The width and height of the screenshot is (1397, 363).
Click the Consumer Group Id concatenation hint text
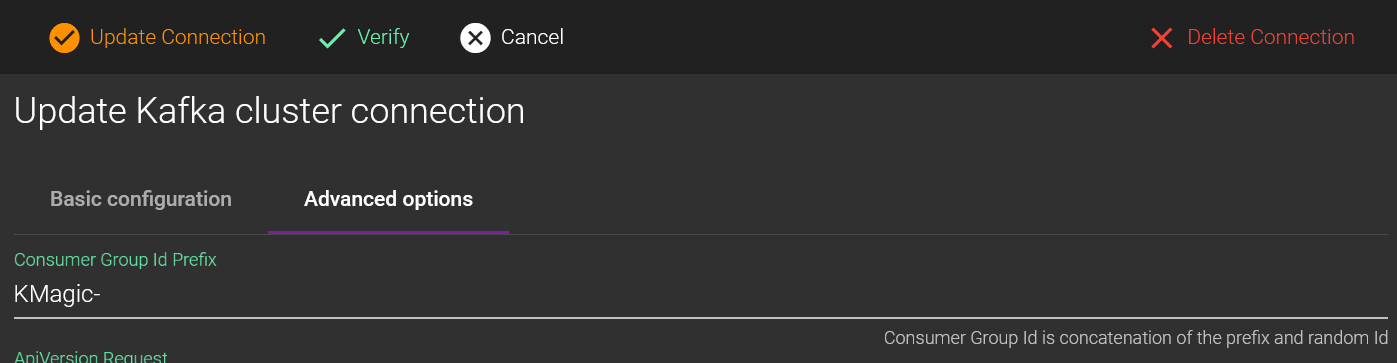(x=1136, y=338)
